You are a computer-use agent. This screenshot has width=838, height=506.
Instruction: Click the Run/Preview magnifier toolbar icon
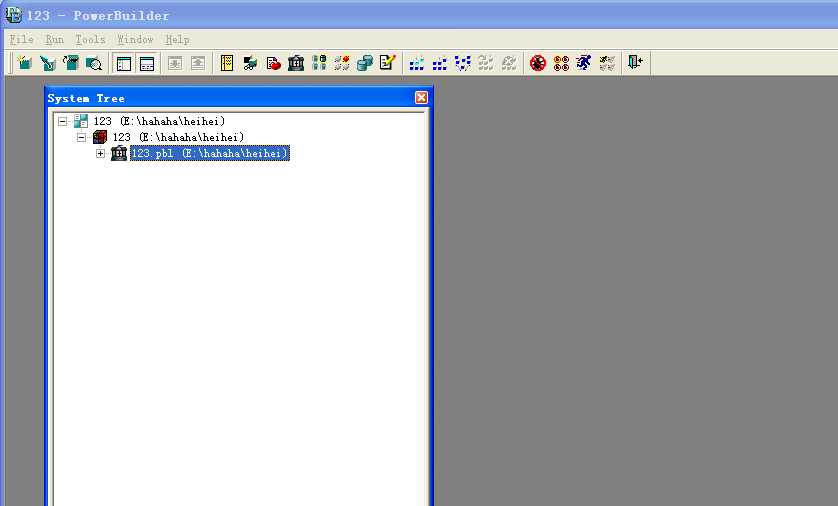pos(94,63)
